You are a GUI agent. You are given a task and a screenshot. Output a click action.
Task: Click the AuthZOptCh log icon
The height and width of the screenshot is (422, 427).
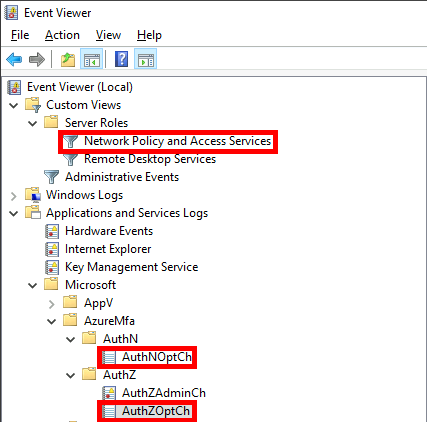109,411
